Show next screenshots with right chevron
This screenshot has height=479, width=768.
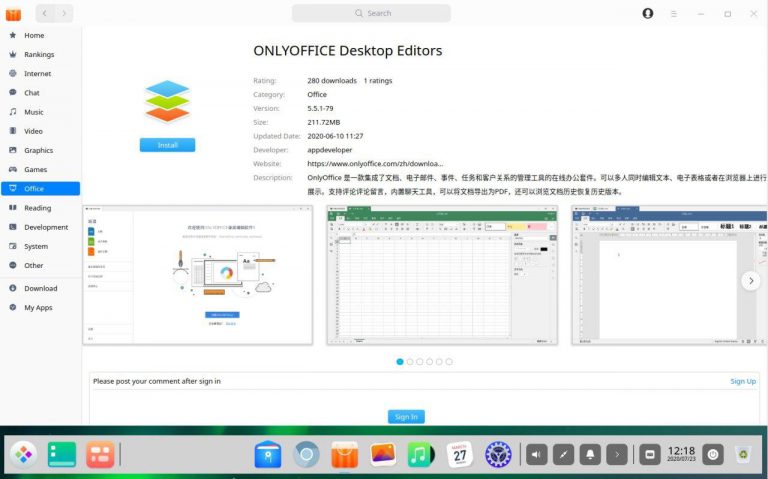751,281
